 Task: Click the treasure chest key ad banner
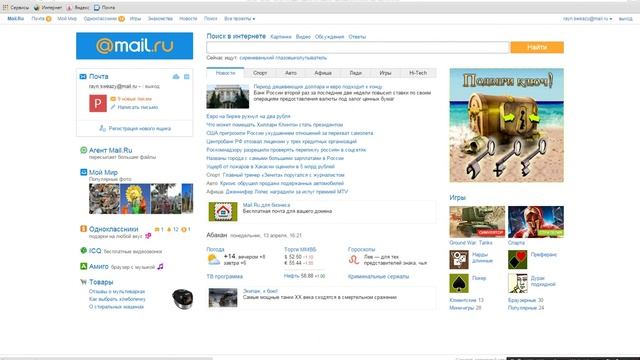(x=507, y=125)
